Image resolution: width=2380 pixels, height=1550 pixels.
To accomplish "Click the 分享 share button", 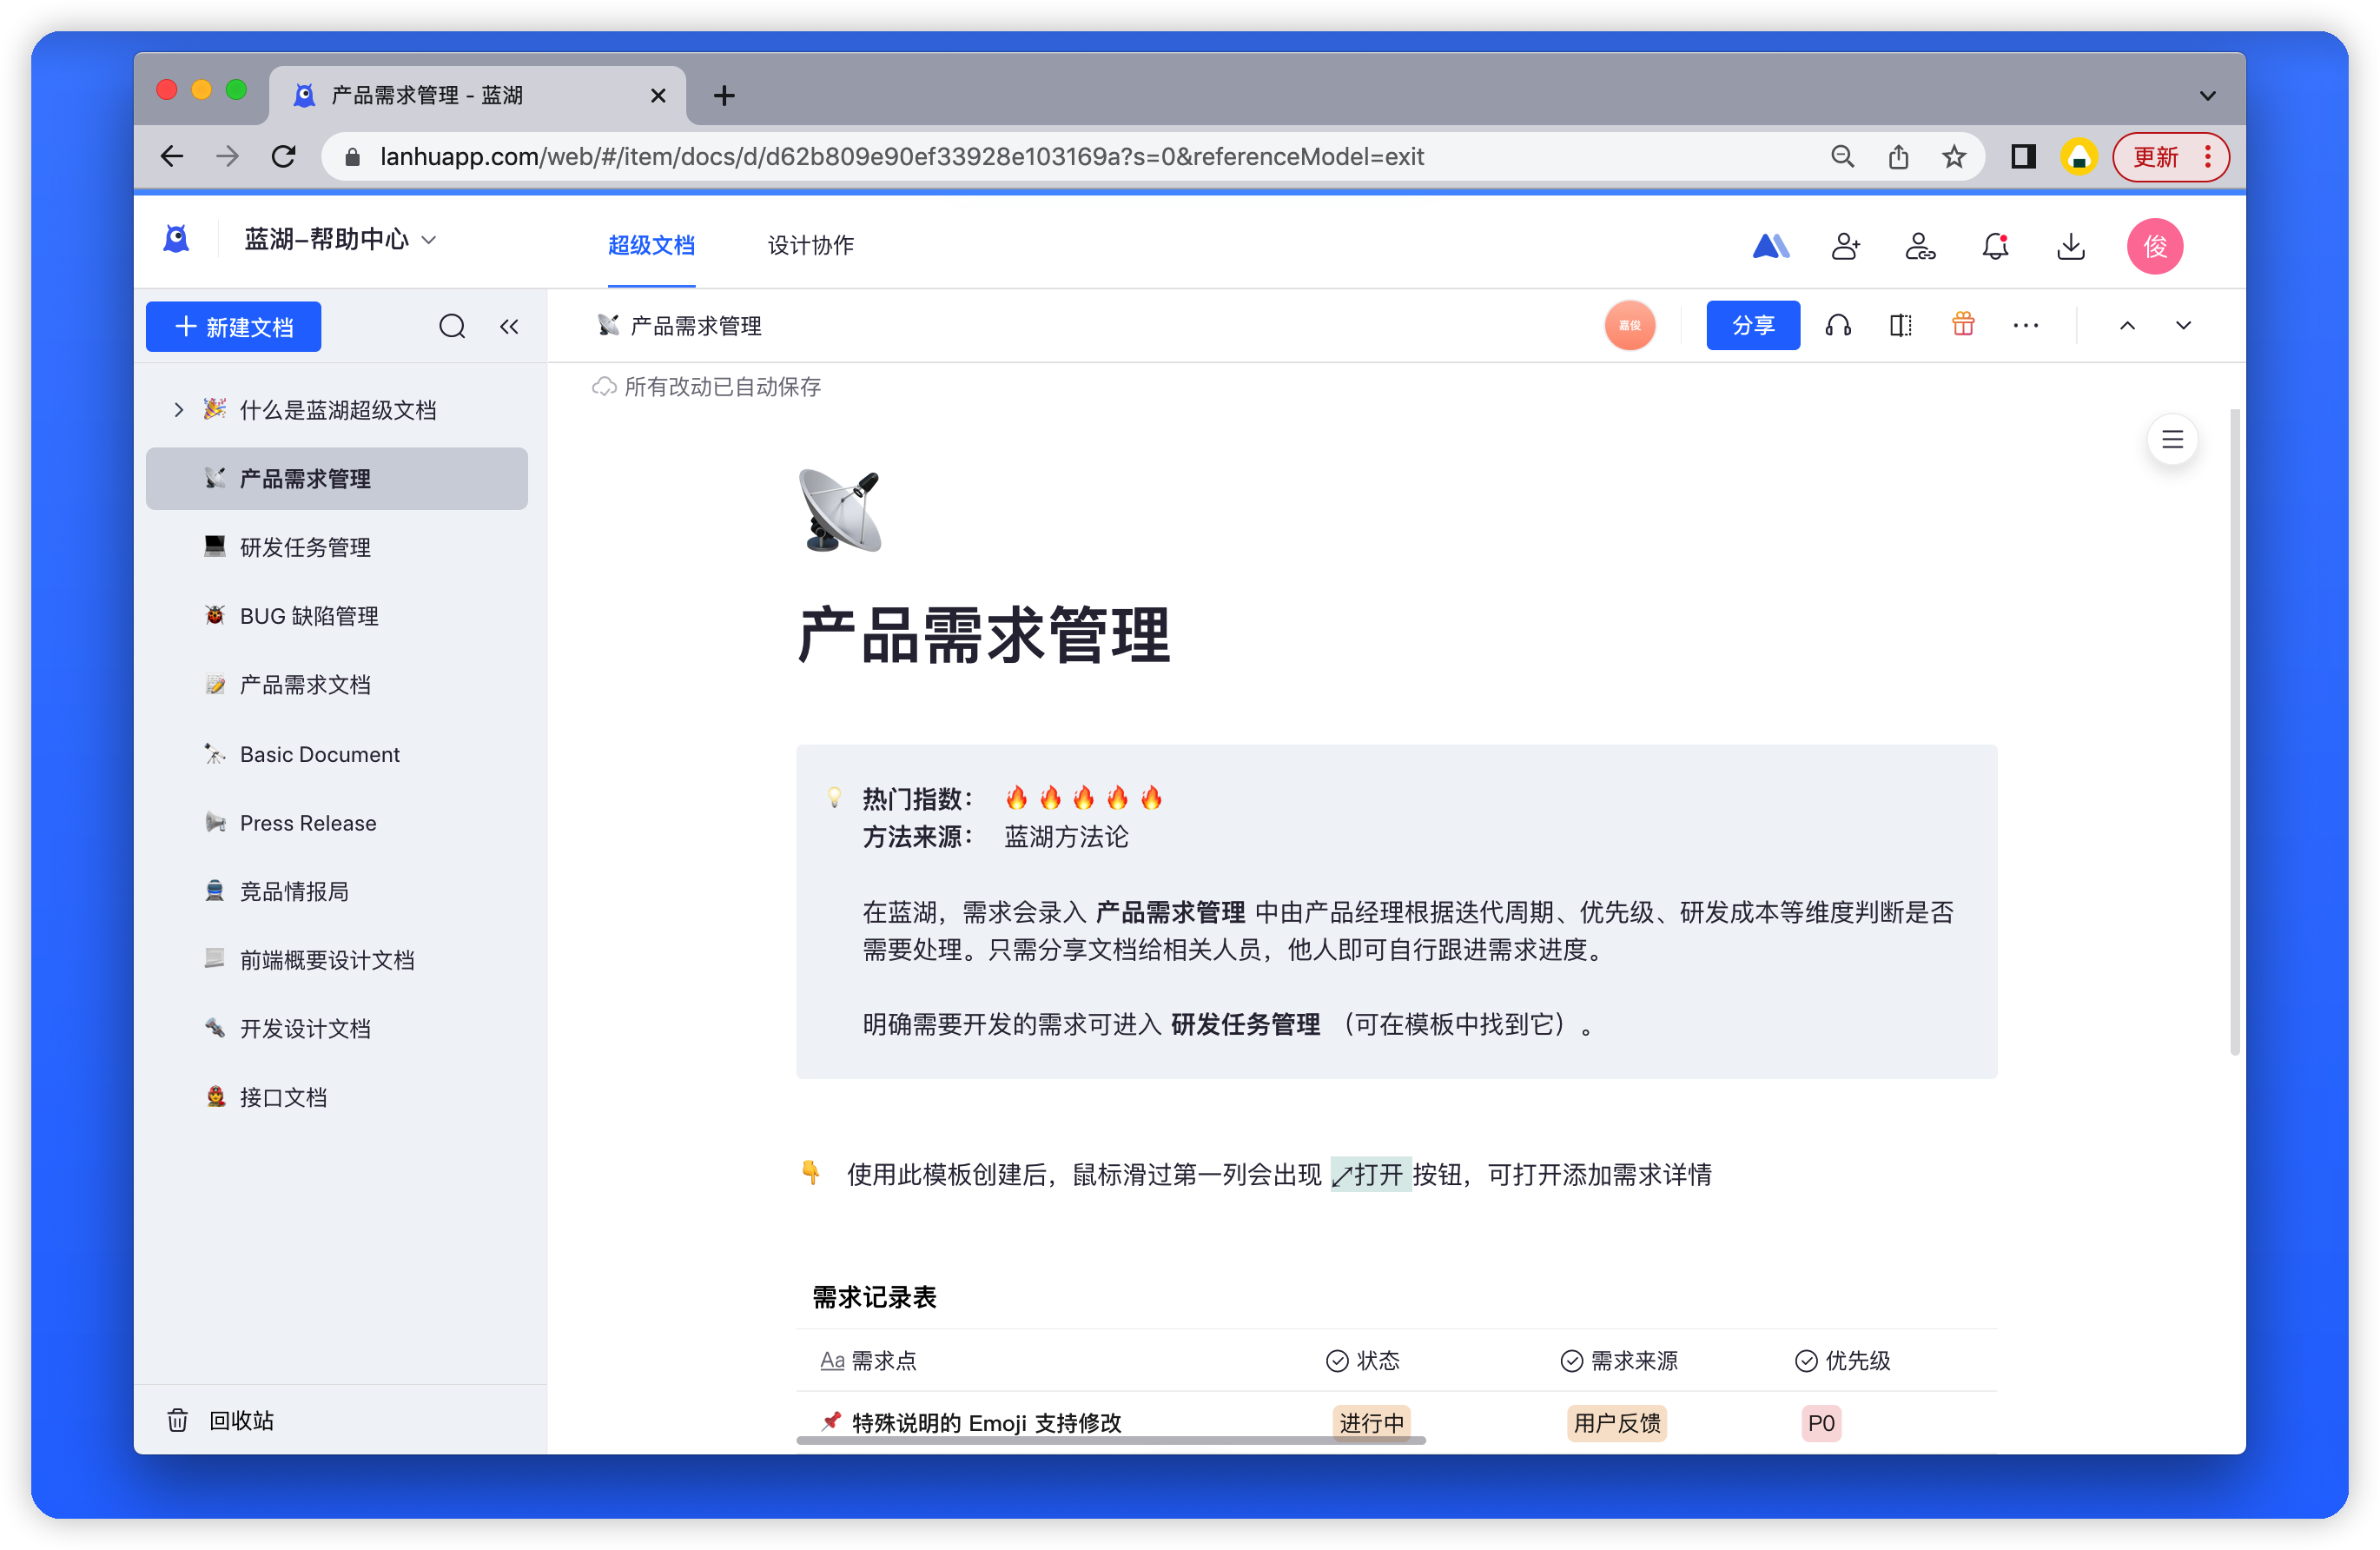I will click(x=1753, y=325).
